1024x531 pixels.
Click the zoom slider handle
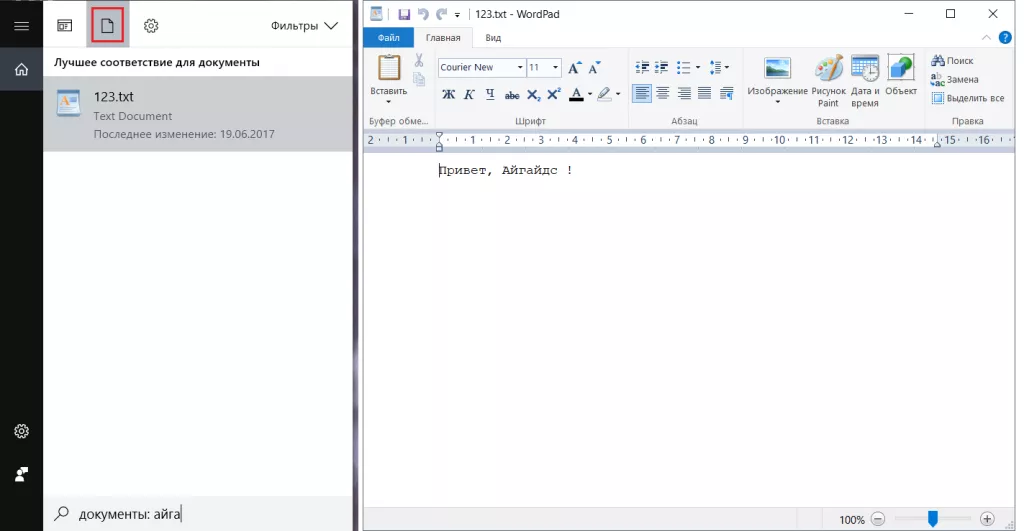(x=933, y=519)
